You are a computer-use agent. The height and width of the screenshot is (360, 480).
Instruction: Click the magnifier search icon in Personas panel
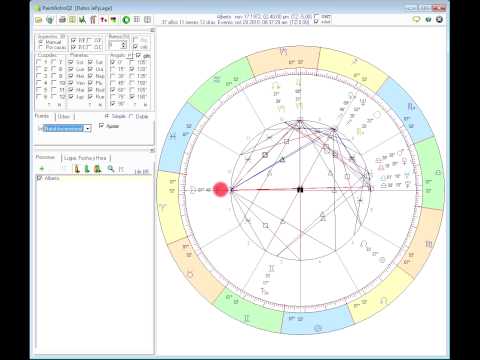[111, 169]
